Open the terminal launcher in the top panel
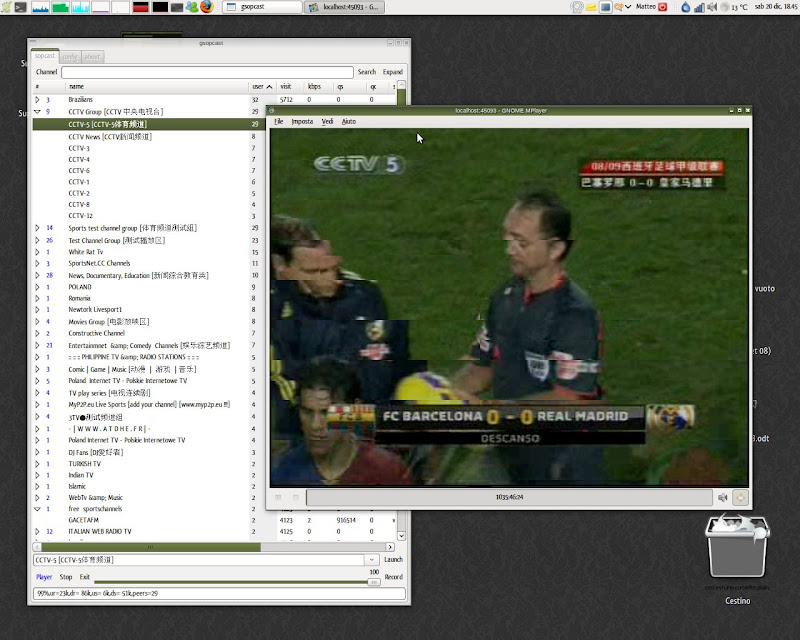Screen dimensions: 800x640 coord(21,7)
